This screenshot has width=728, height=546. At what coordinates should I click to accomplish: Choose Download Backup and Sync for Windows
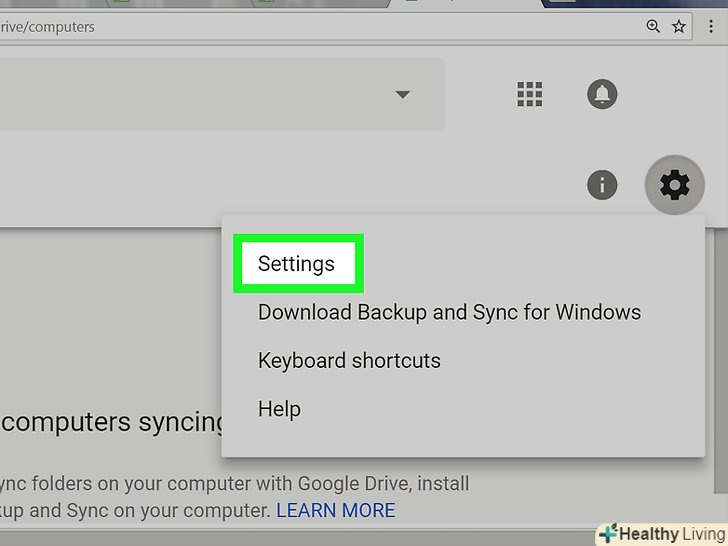pos(449,312)
